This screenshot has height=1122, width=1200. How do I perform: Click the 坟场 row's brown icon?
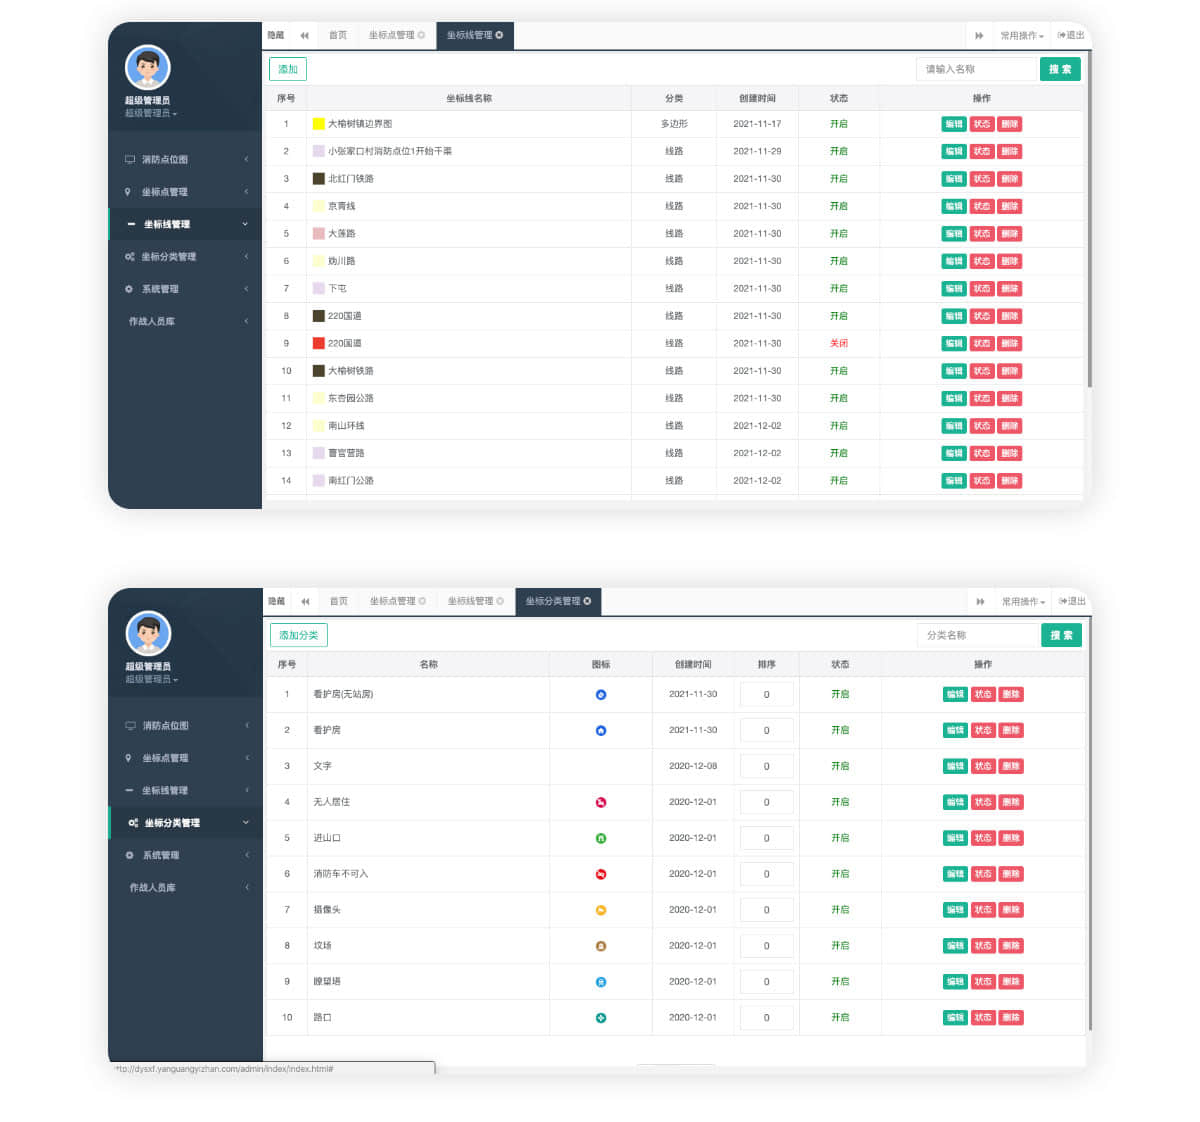tap(601, 946)
